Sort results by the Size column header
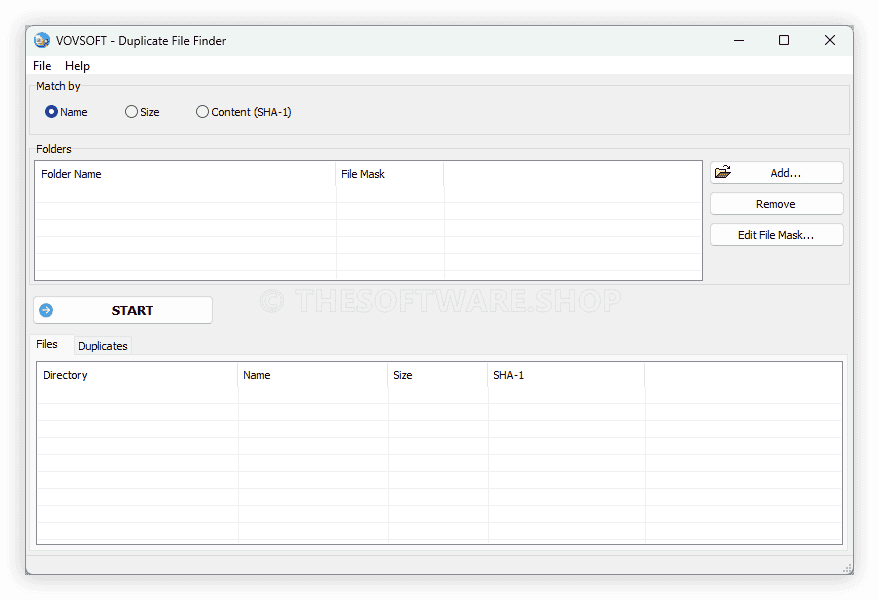The image size is (879, 600). 438,375
